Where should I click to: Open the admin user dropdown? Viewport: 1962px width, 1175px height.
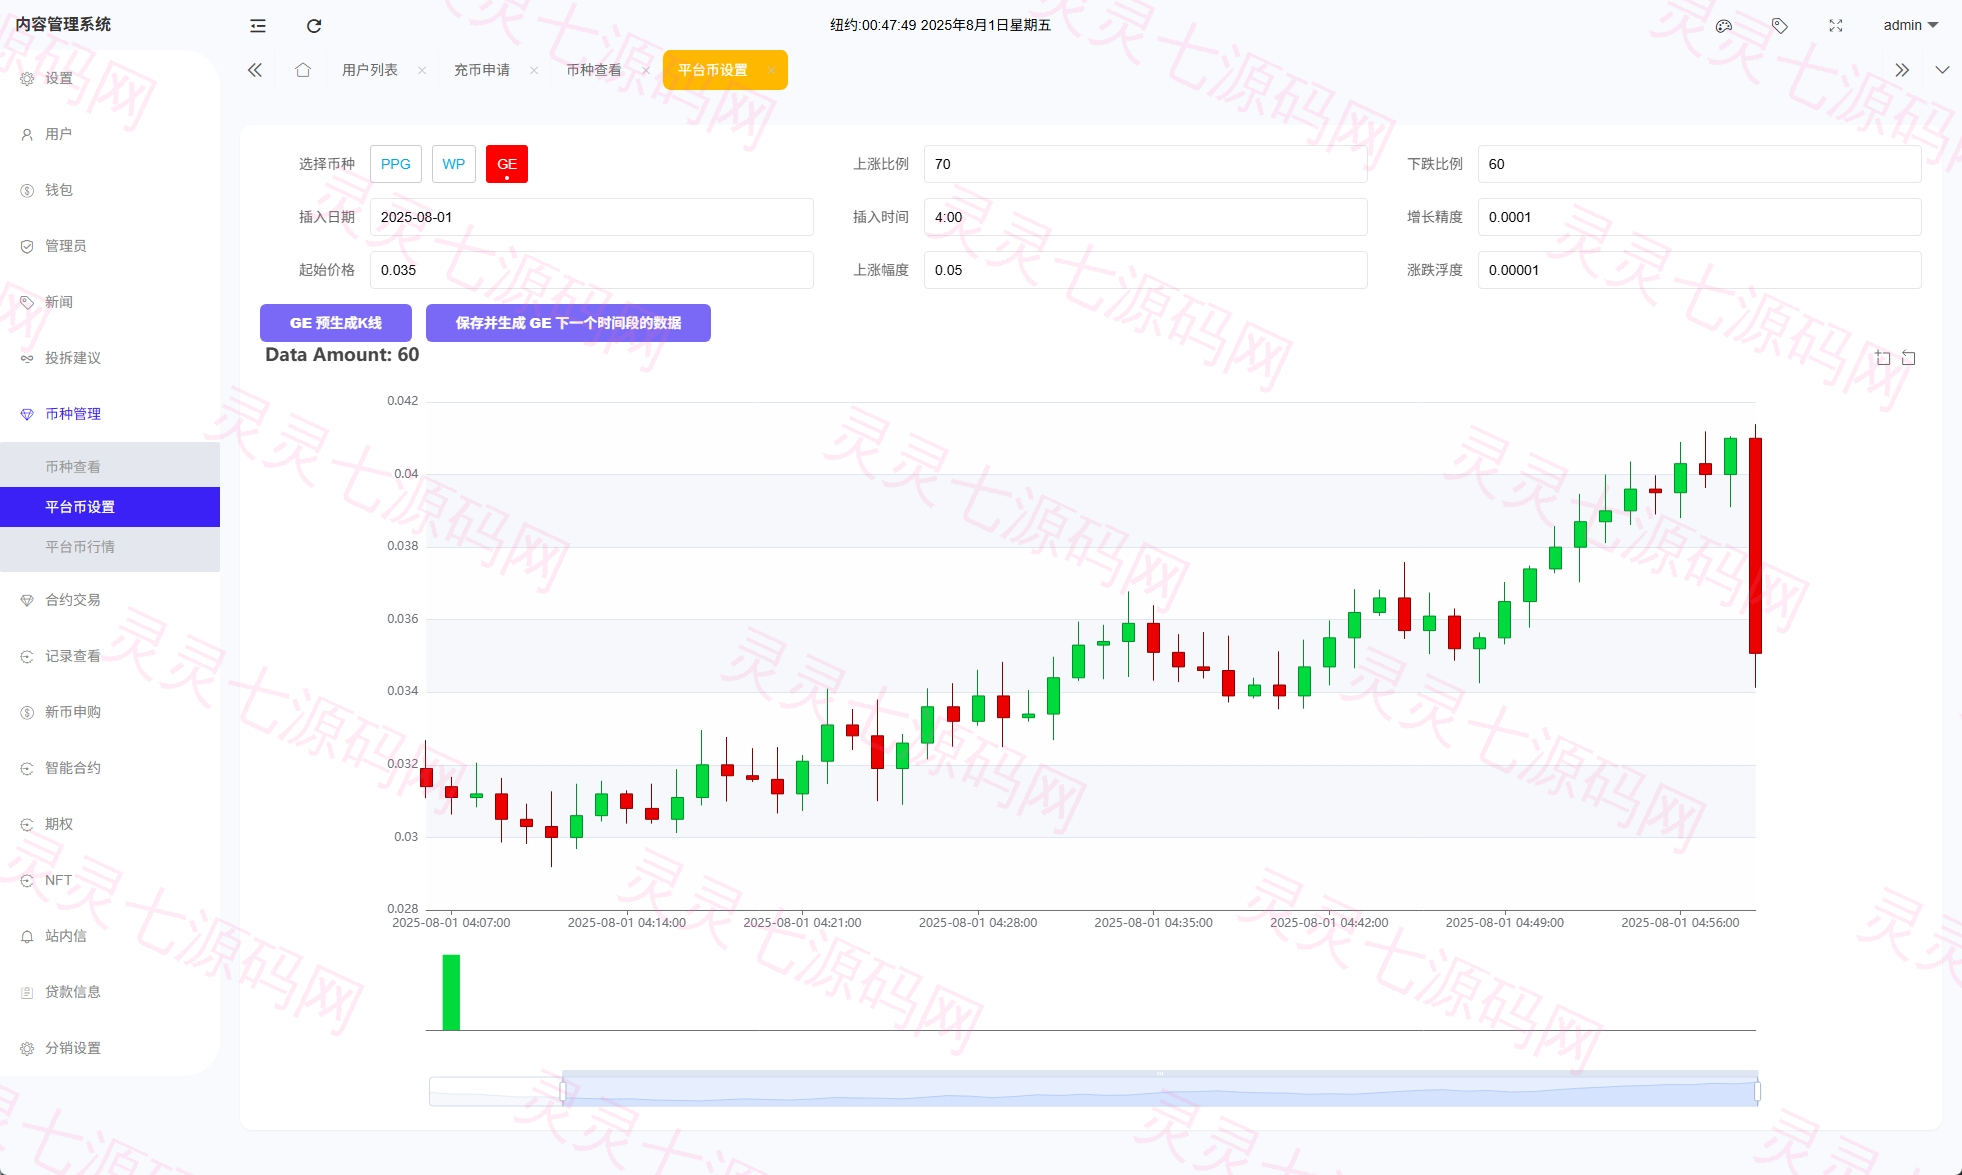coord(1910,26)
